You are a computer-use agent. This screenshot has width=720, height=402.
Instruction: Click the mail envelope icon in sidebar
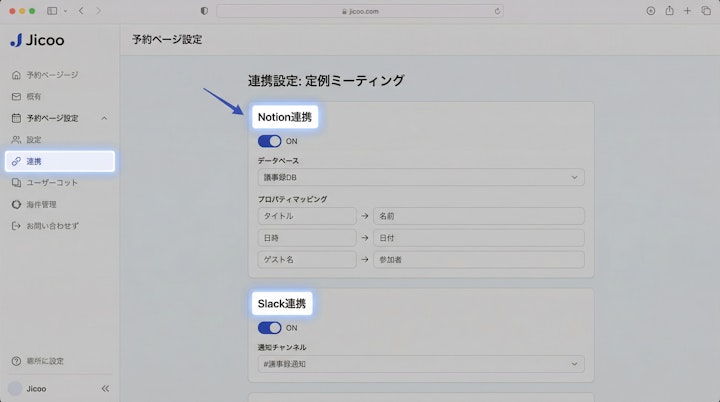pos(17,96)
